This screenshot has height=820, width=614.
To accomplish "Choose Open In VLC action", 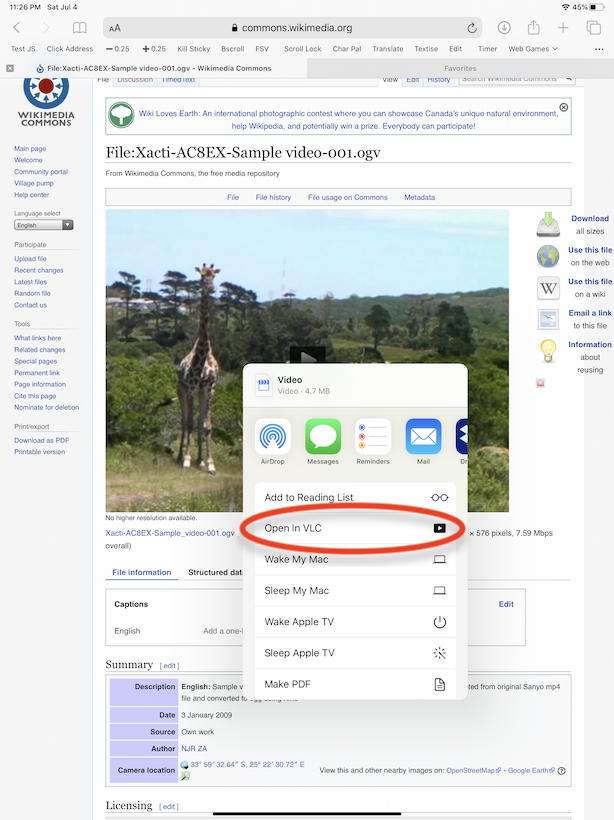I will point(355,528).
